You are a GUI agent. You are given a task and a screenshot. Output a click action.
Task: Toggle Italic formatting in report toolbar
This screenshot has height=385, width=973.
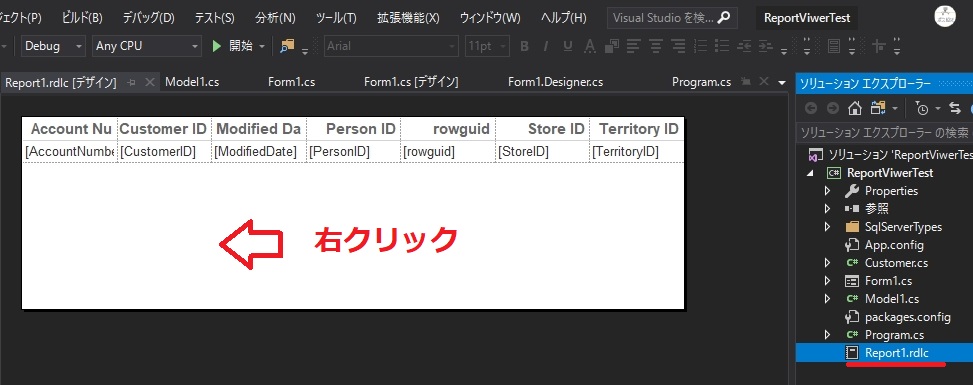[546, 46]
